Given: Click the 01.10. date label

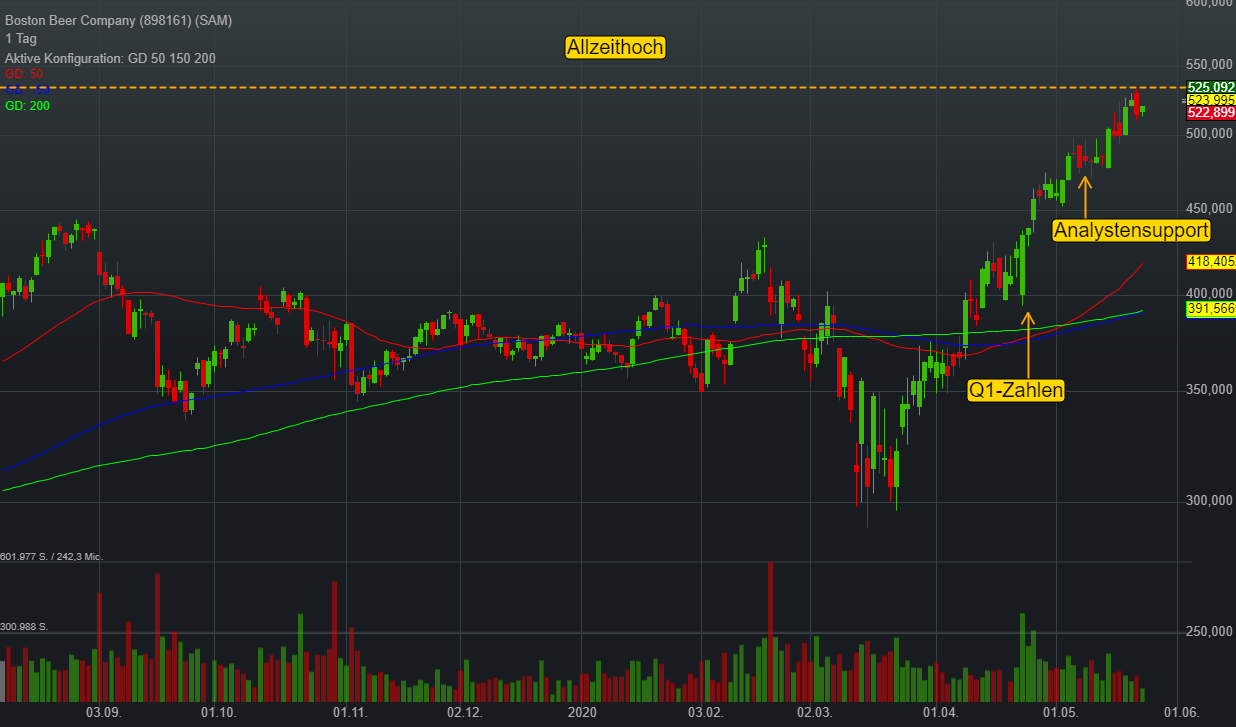Looking at the screenshot, I should coord(217,713).
